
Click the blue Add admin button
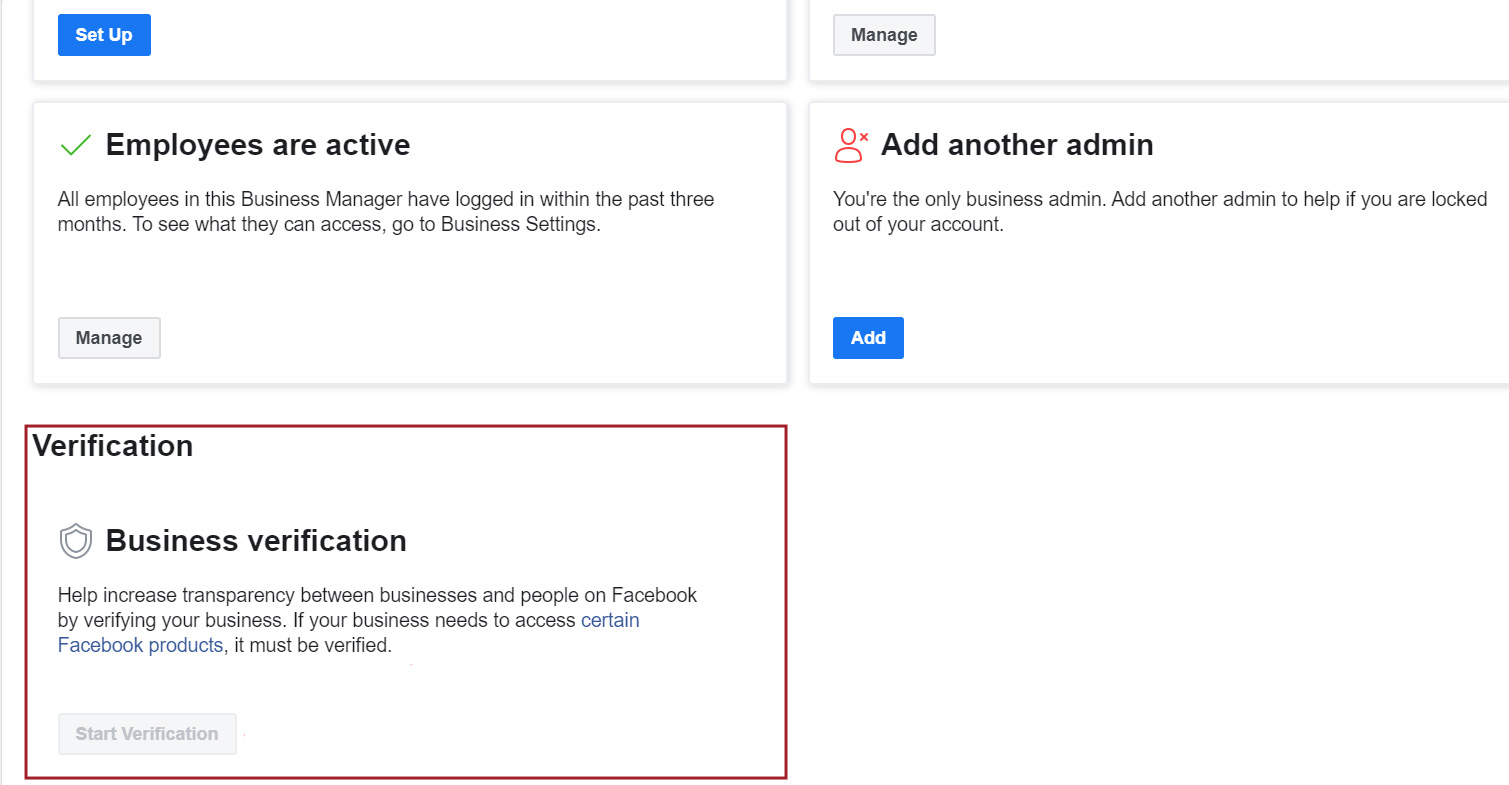pos(868,338)
